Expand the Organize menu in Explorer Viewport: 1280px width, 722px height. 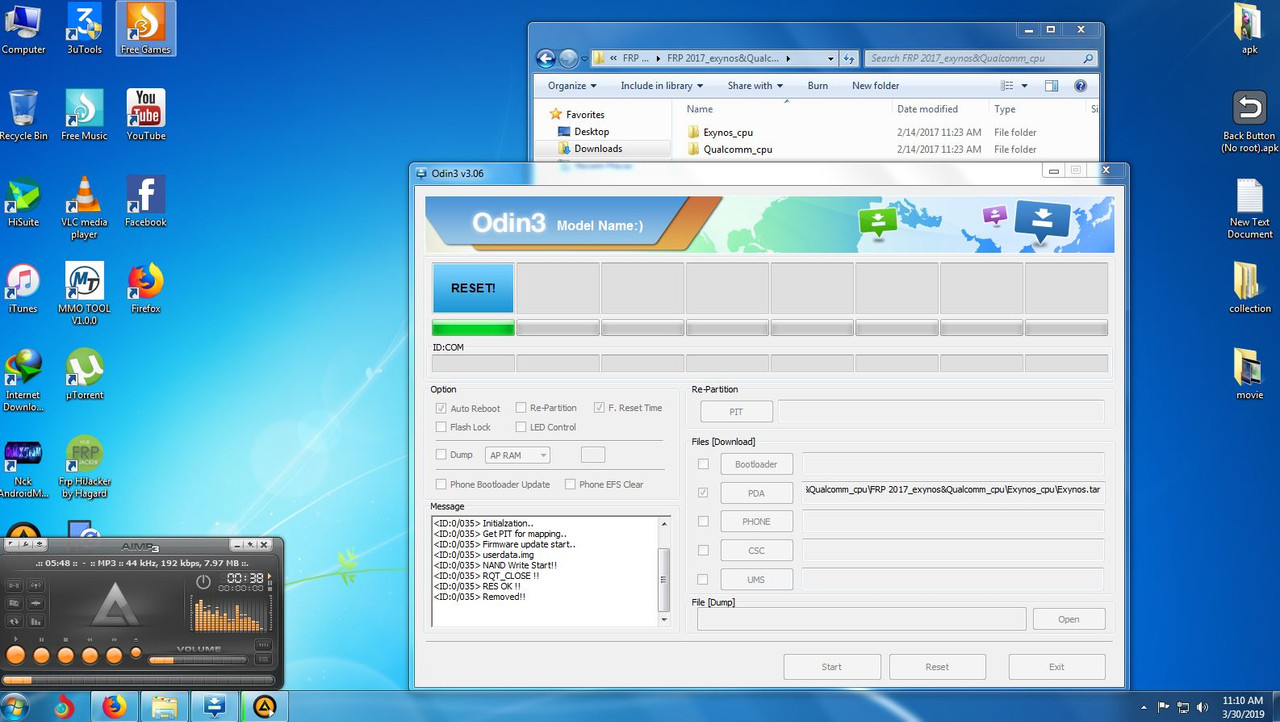(x=571, y=86)
